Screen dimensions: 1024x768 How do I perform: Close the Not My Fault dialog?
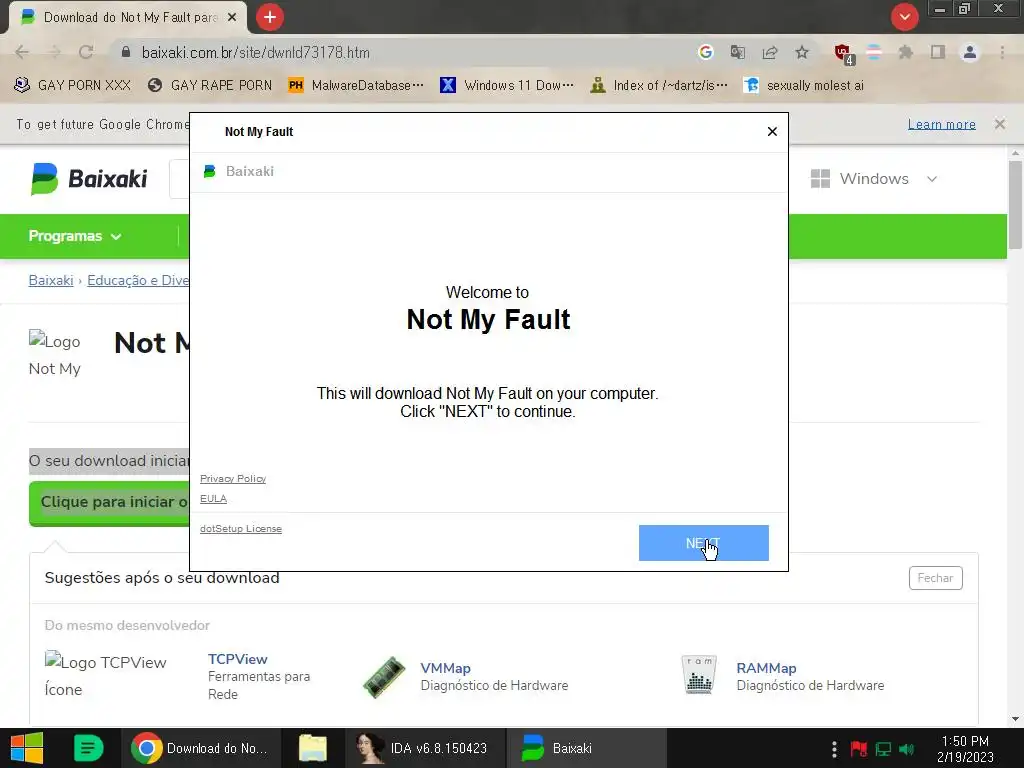tap(772, 131)
